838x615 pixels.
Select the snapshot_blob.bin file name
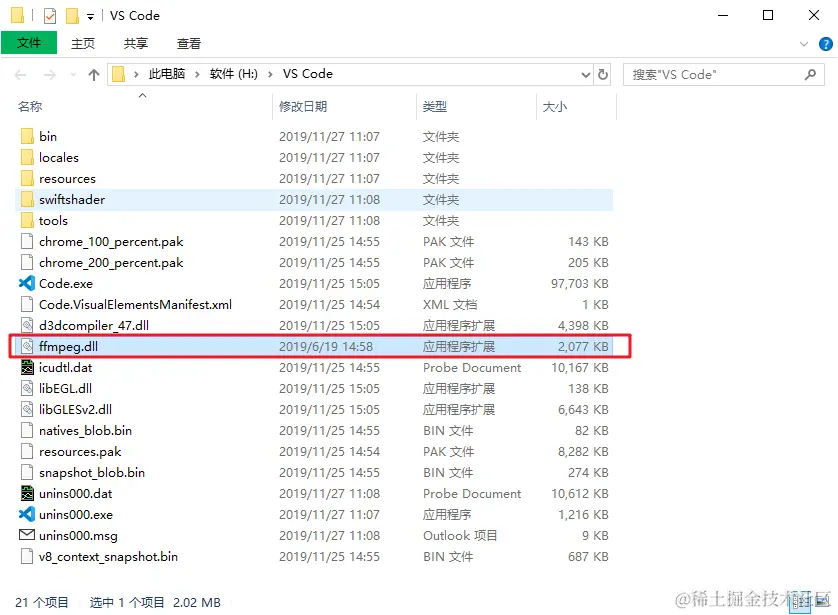pyautogui.click(x=92, y=472)
